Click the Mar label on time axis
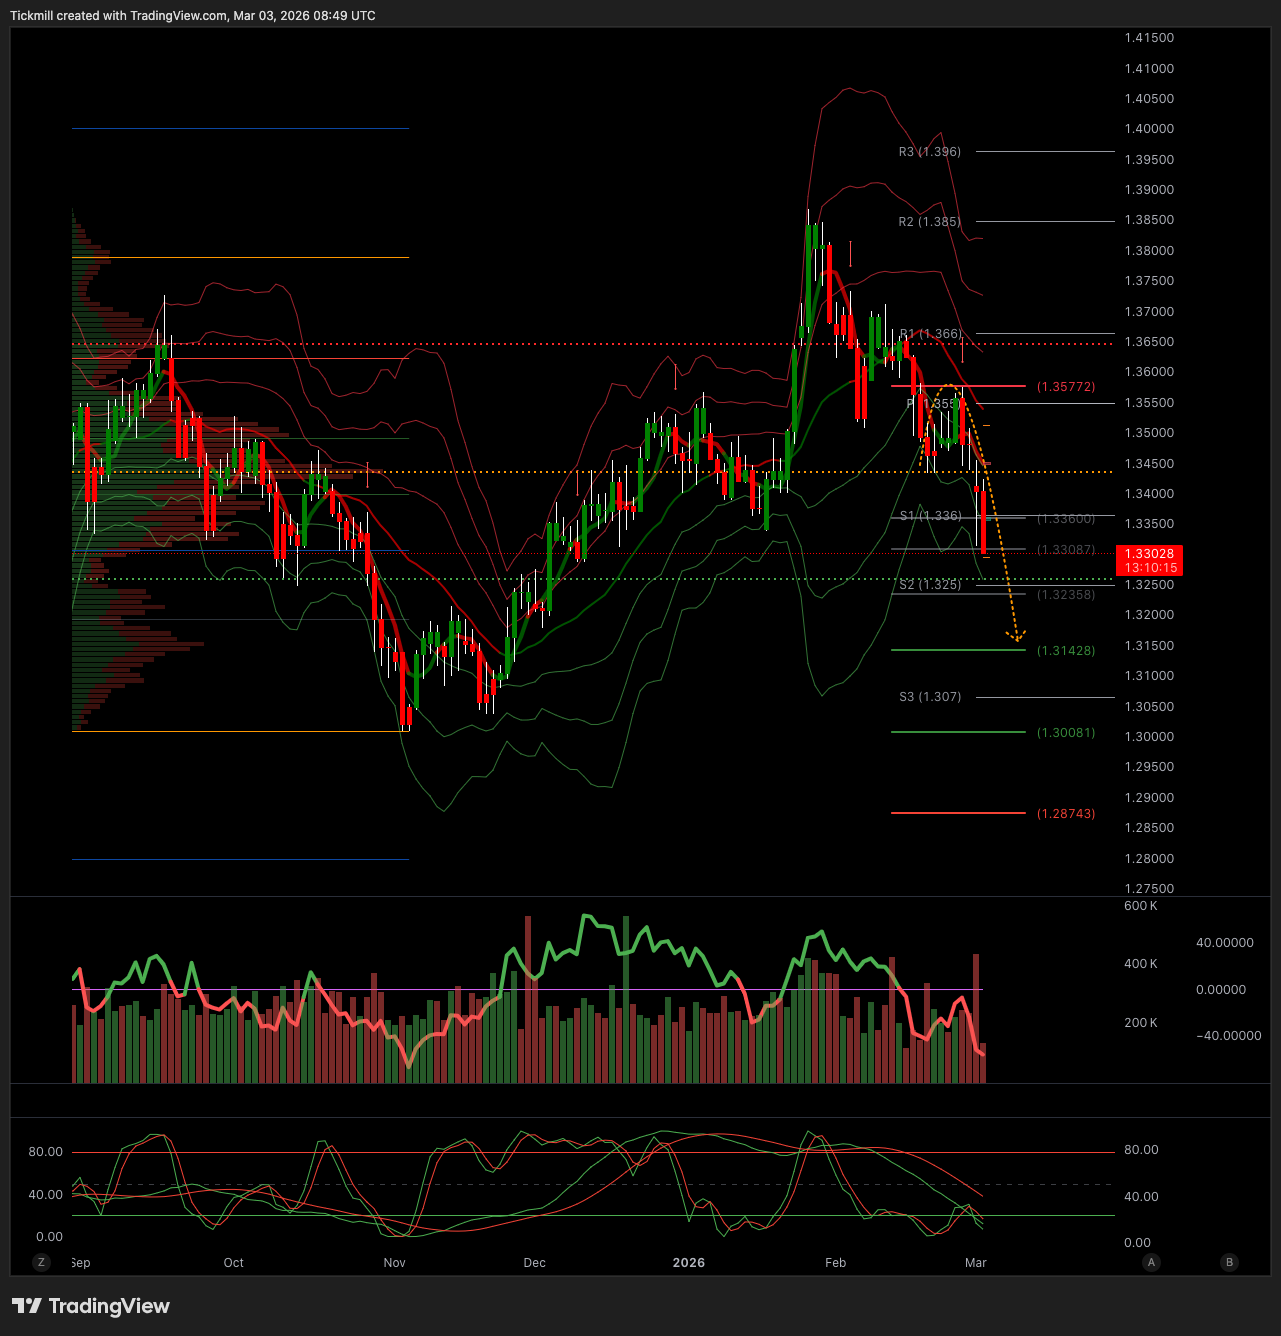This screenshot has height=1336, width=1281. pos(976,1263)
